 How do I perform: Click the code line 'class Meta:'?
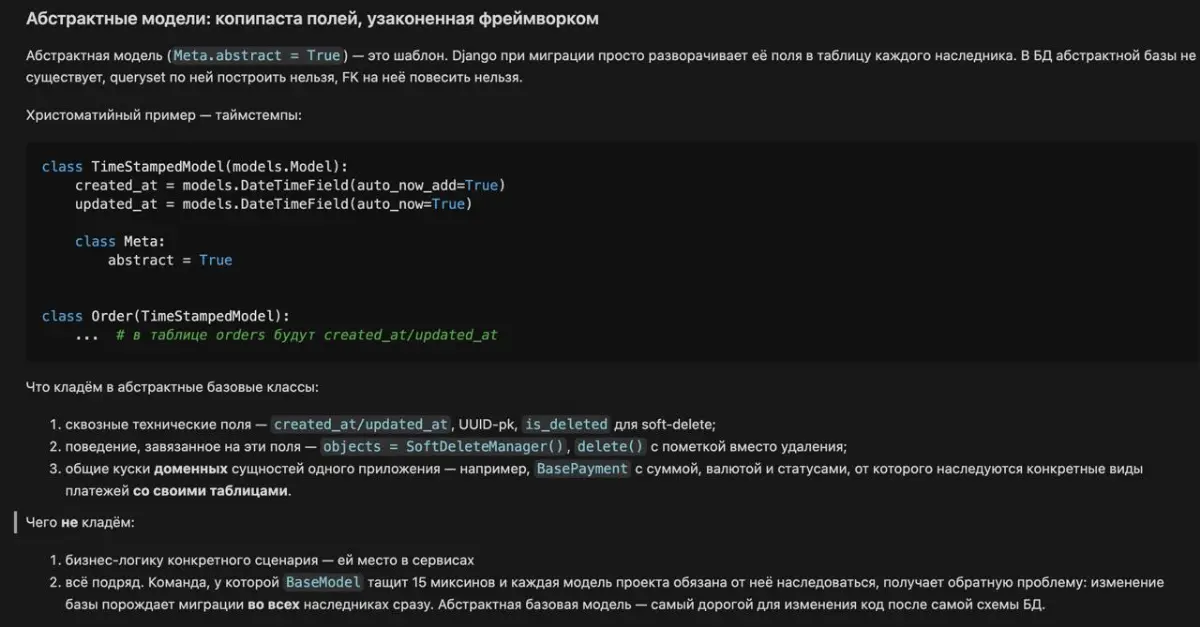120,241
